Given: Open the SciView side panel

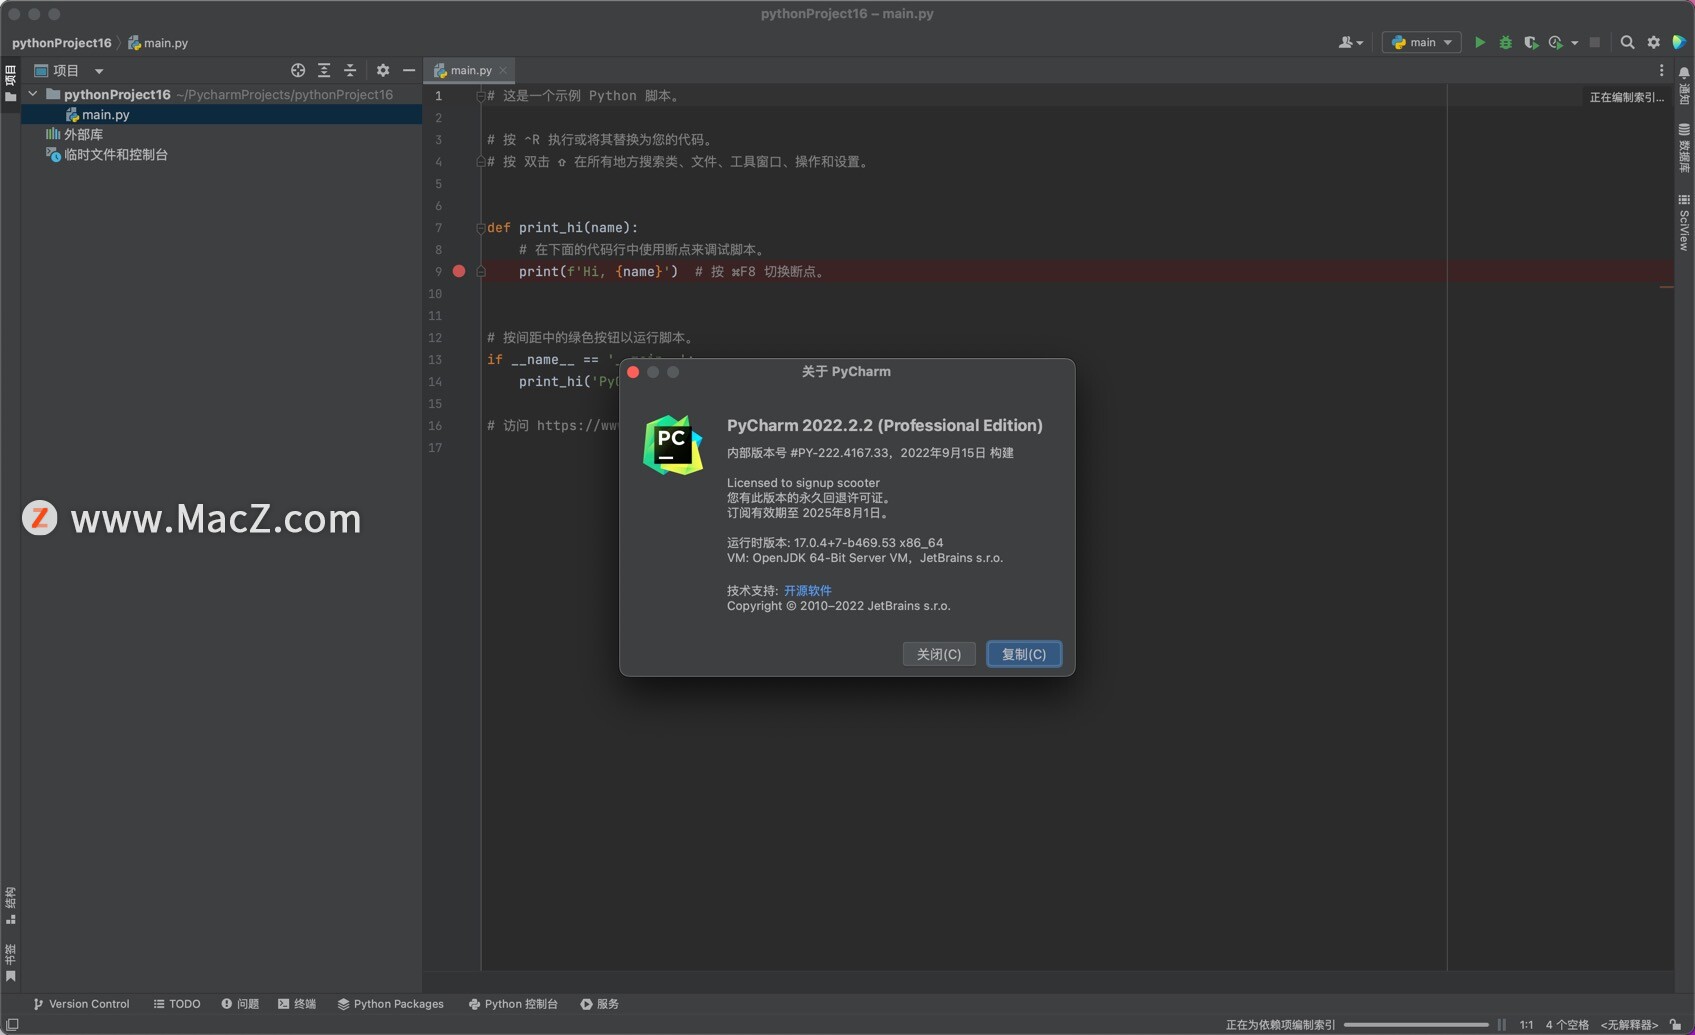Looking at the screenshot, I should point(1684,223).
